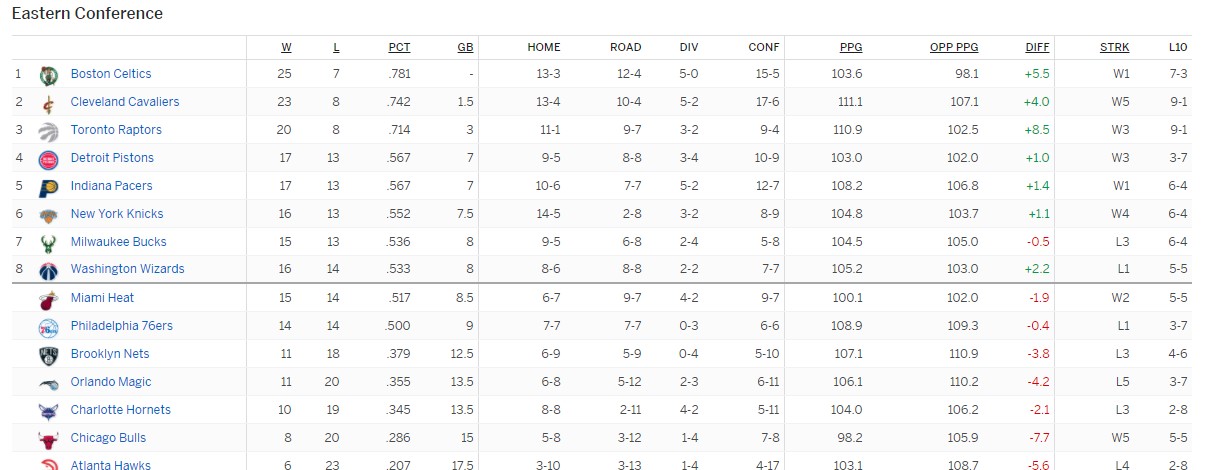
Task: Sort standings by DIFF column header
Action: click(1037, 47)
